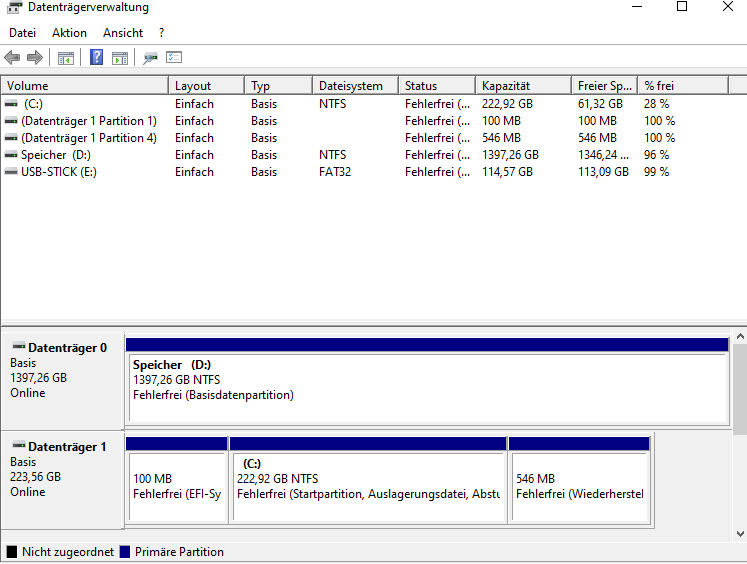Click the 113,09 GB free space cell
The height and width of the screenshot is (564, 747).
603,172
